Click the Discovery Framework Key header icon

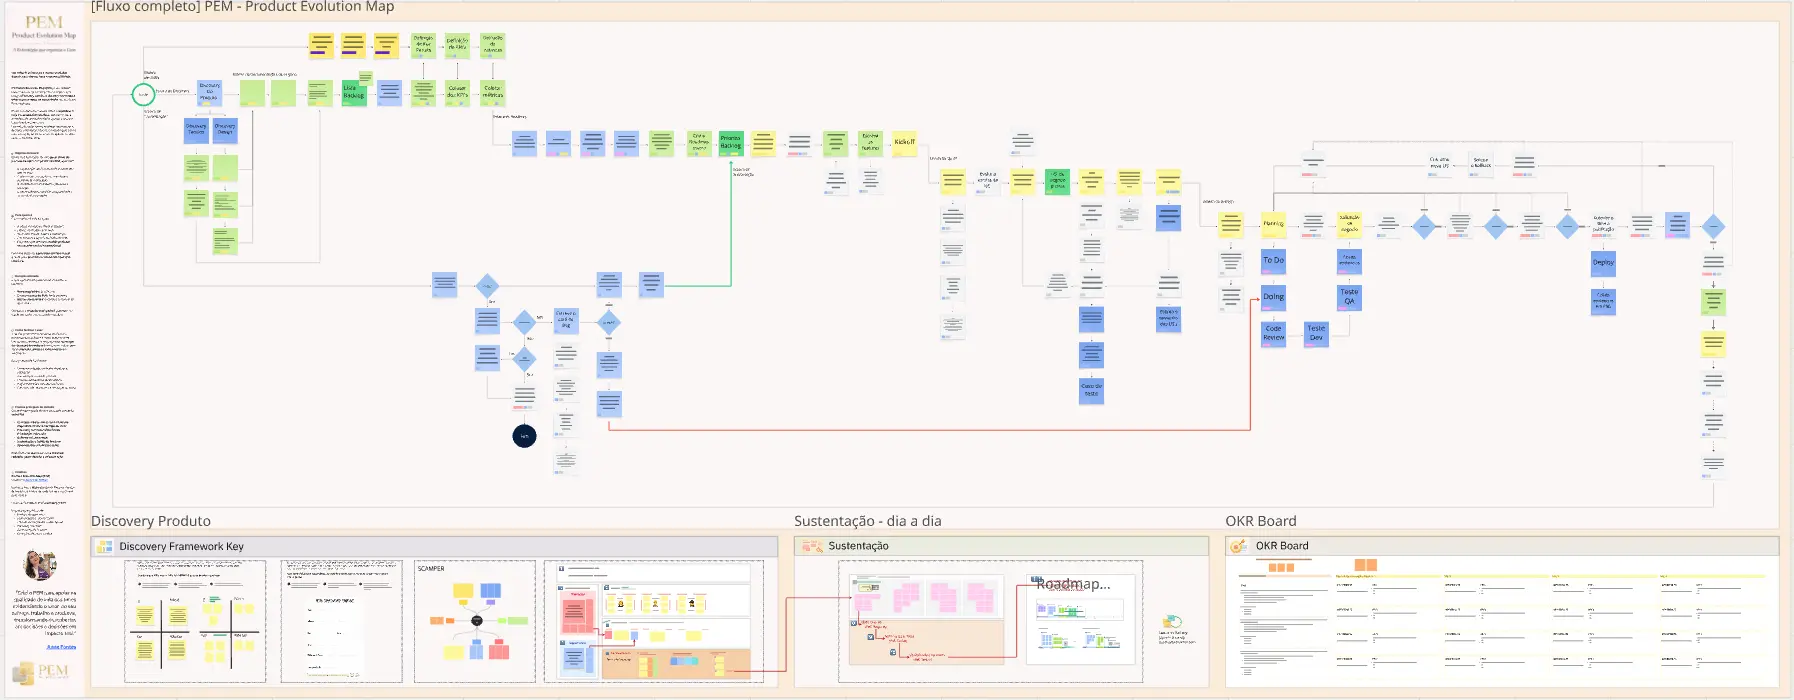(104, 547)
